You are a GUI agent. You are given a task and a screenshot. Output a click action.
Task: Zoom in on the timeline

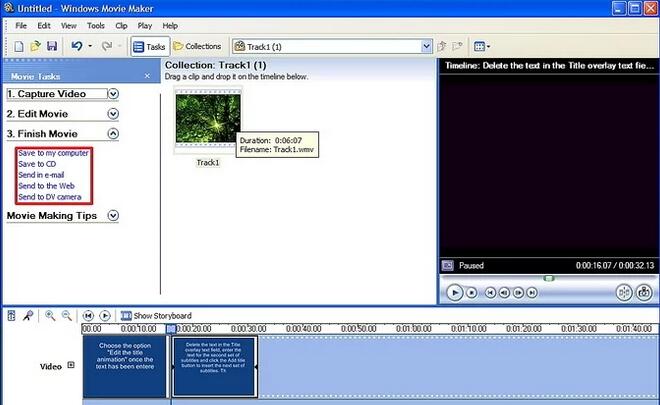coord(50,316)
